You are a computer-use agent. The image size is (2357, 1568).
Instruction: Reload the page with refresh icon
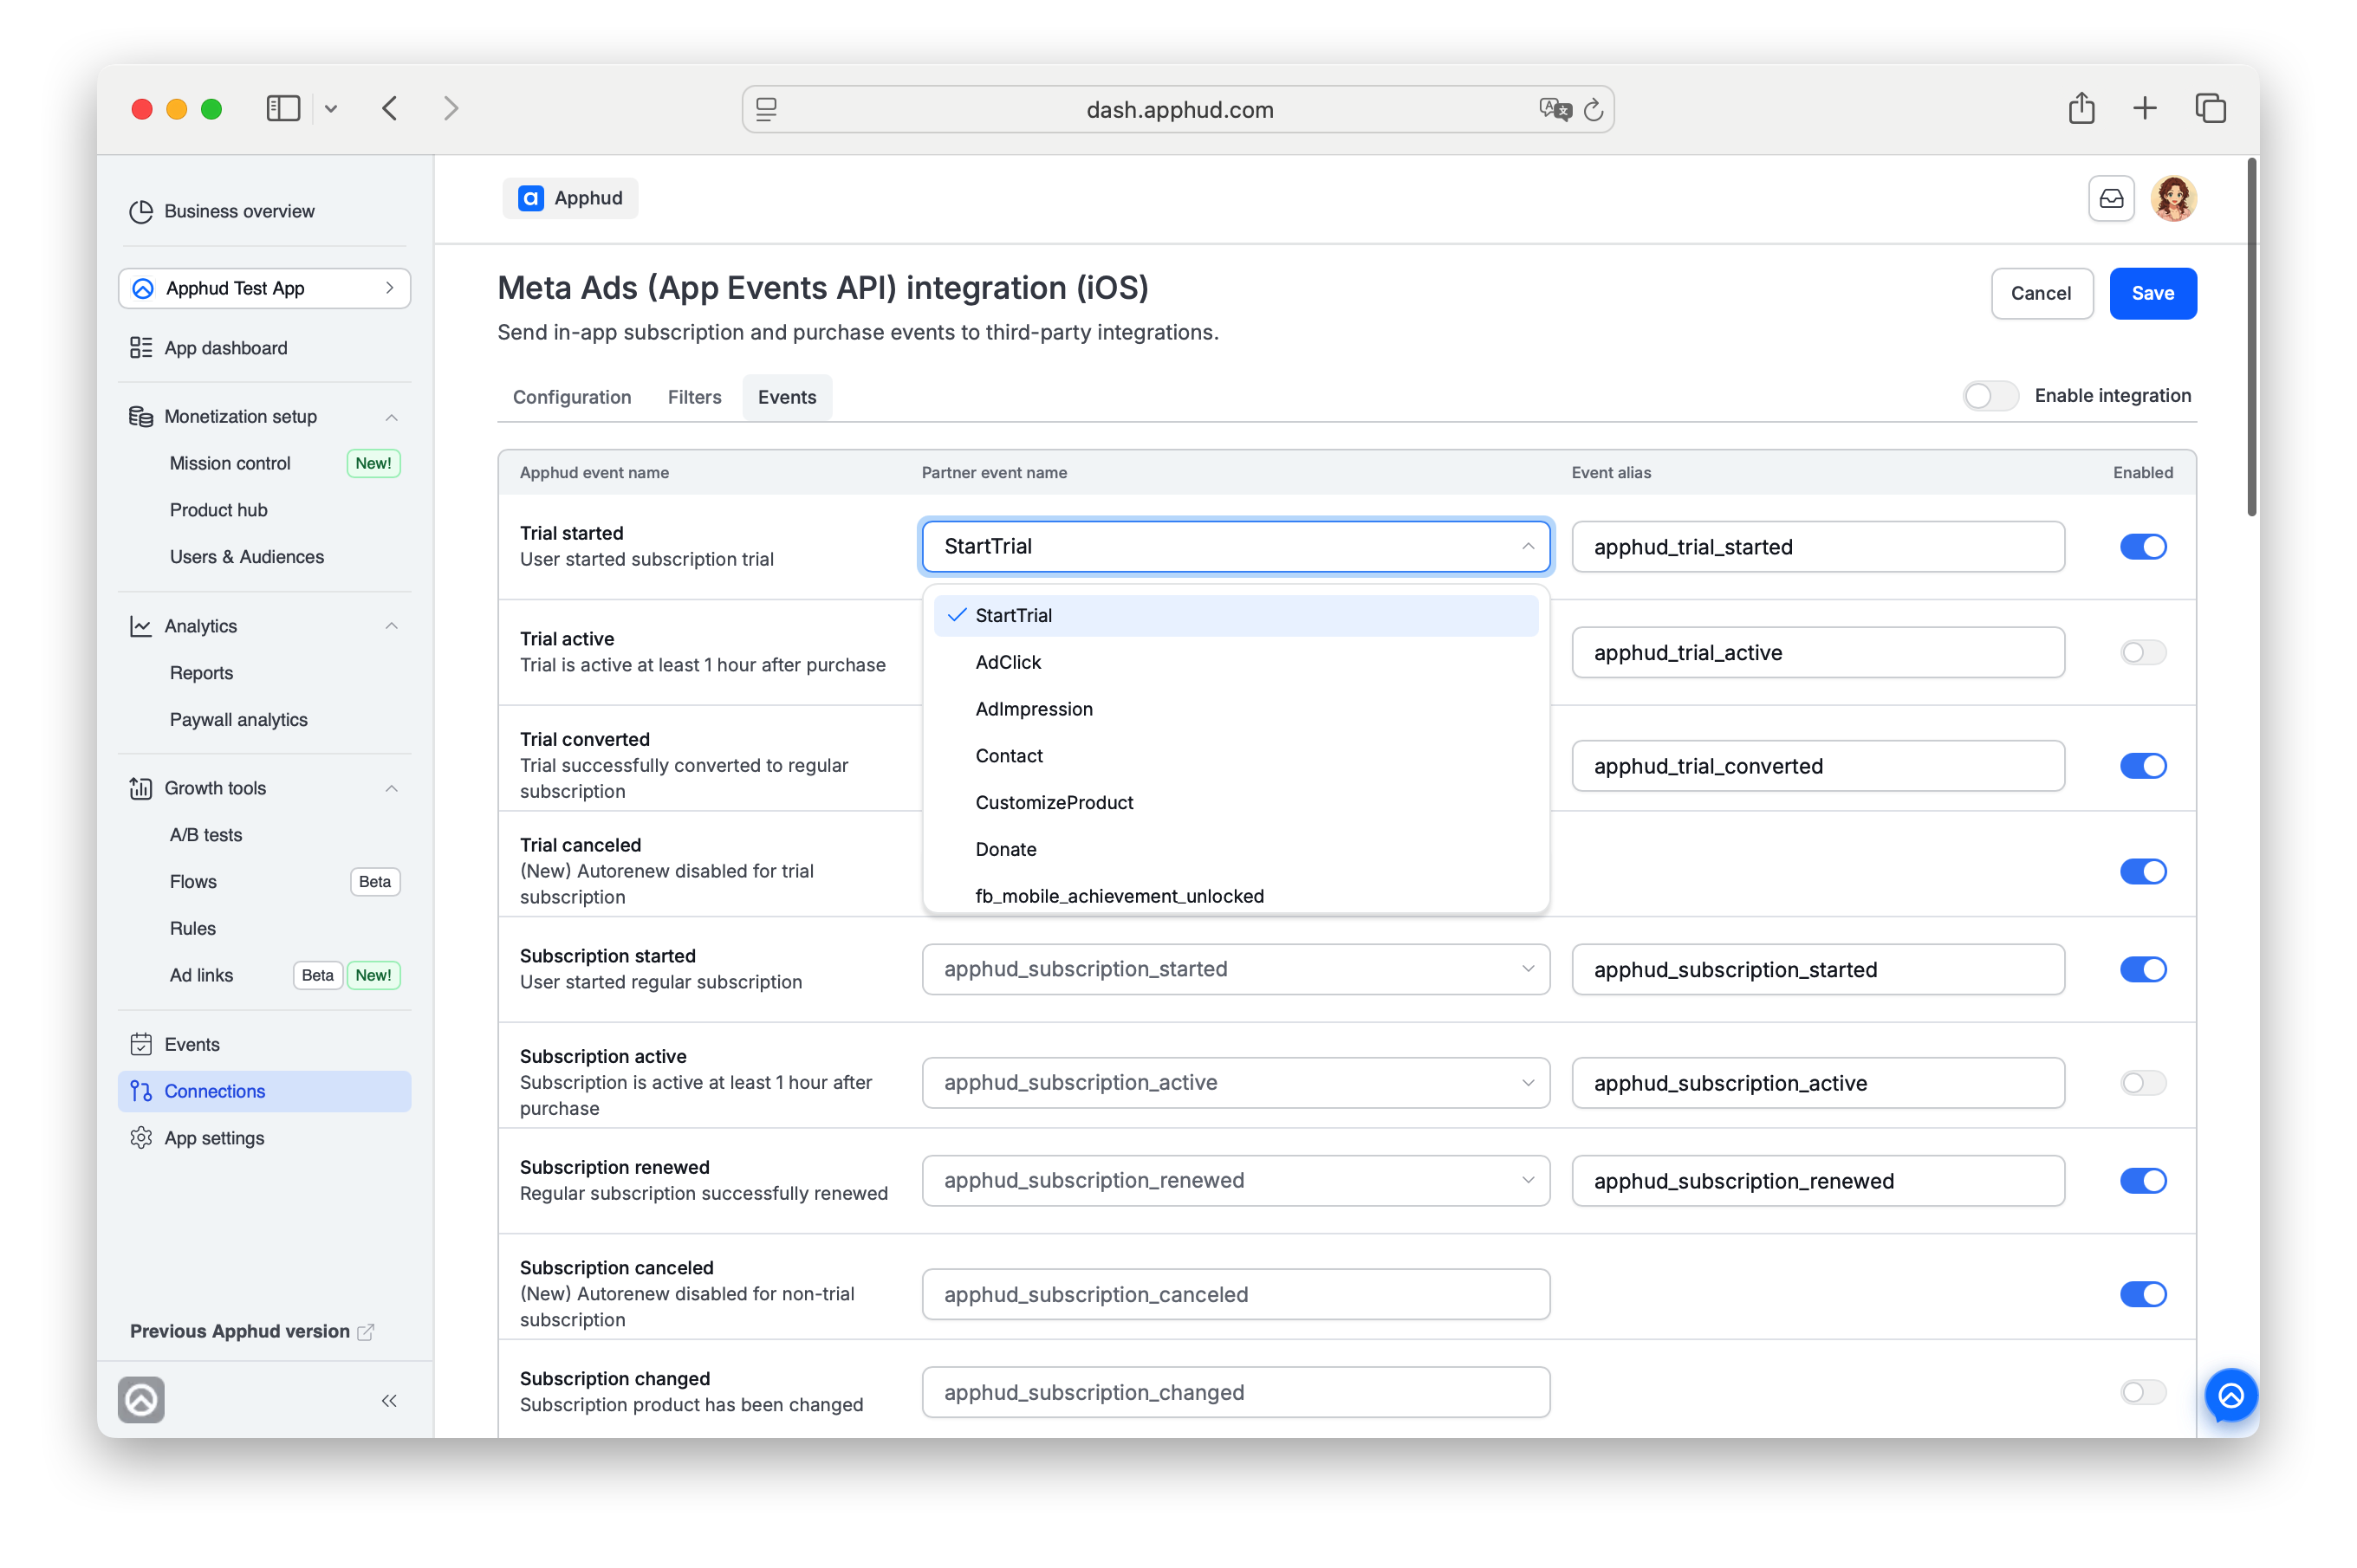click(x=1593, y=109)
